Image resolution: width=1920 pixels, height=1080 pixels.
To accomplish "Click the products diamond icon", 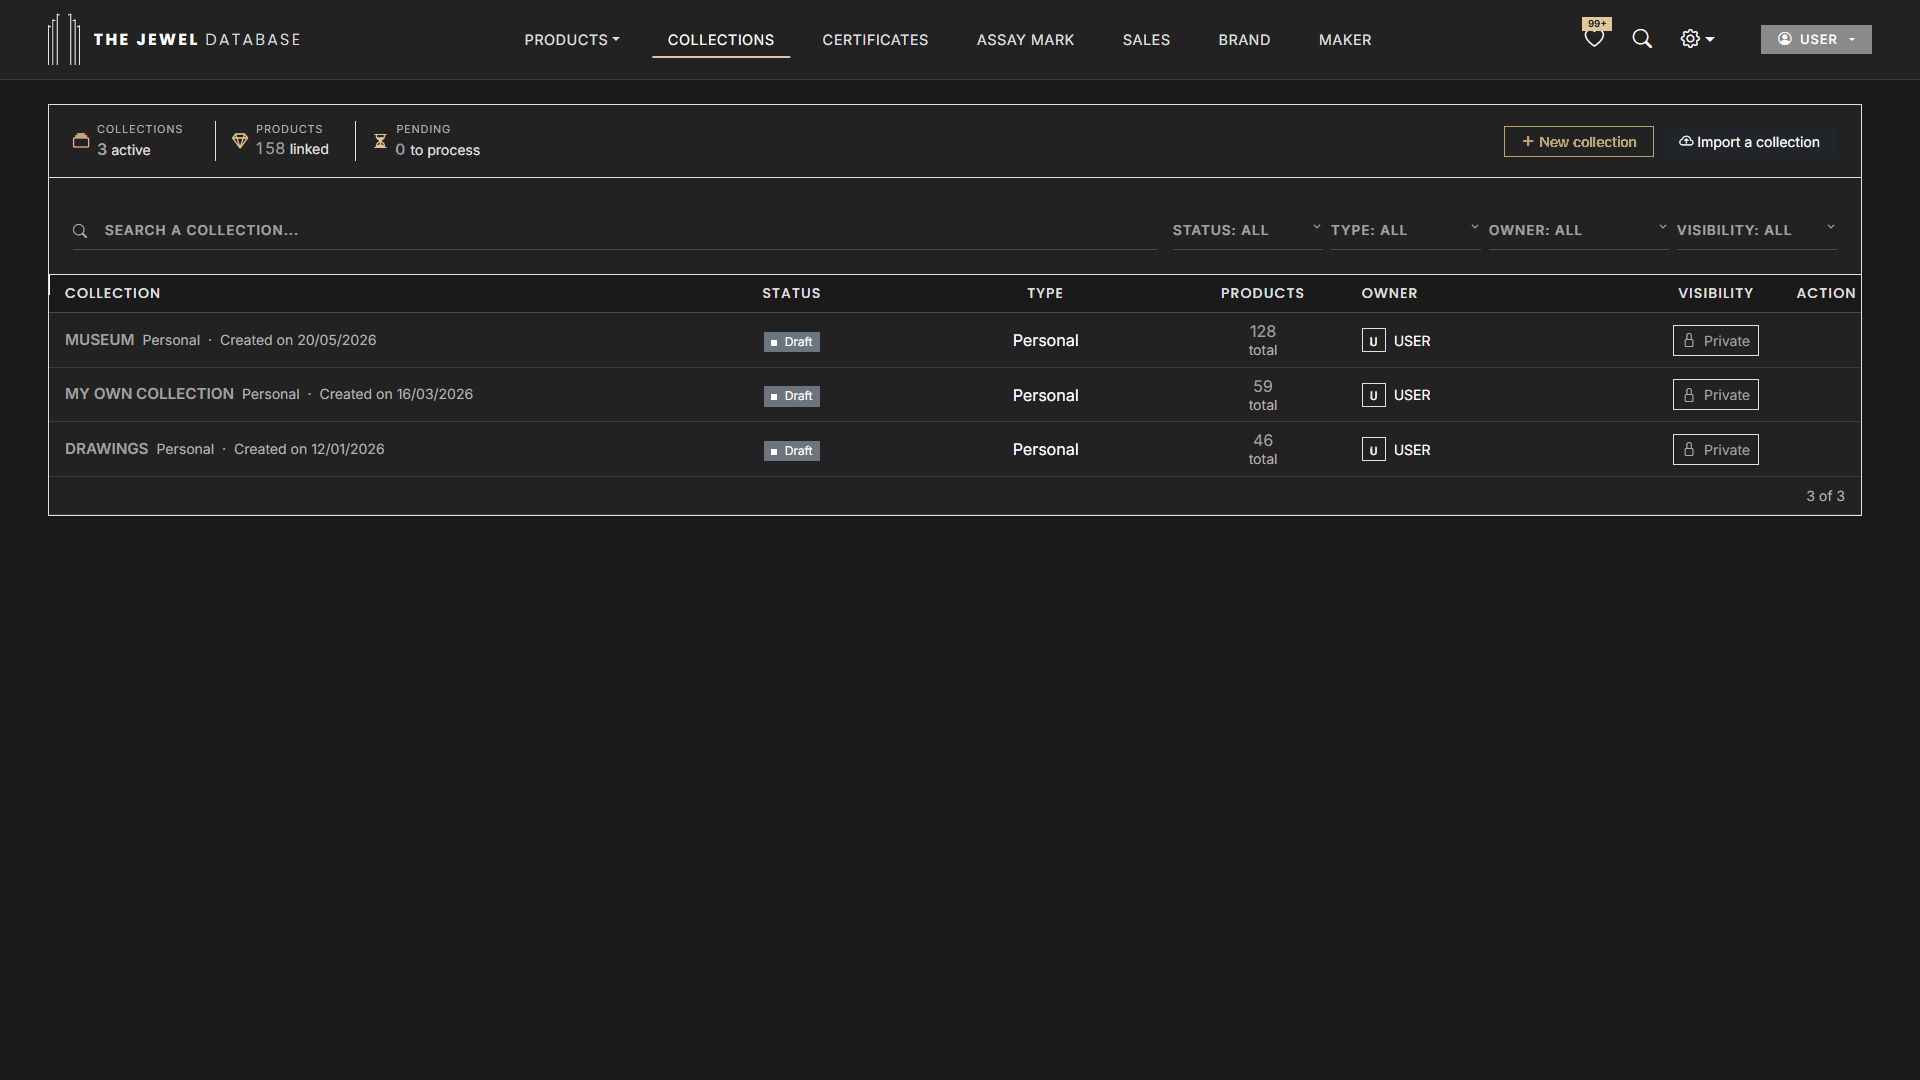I will pos(240,141).
